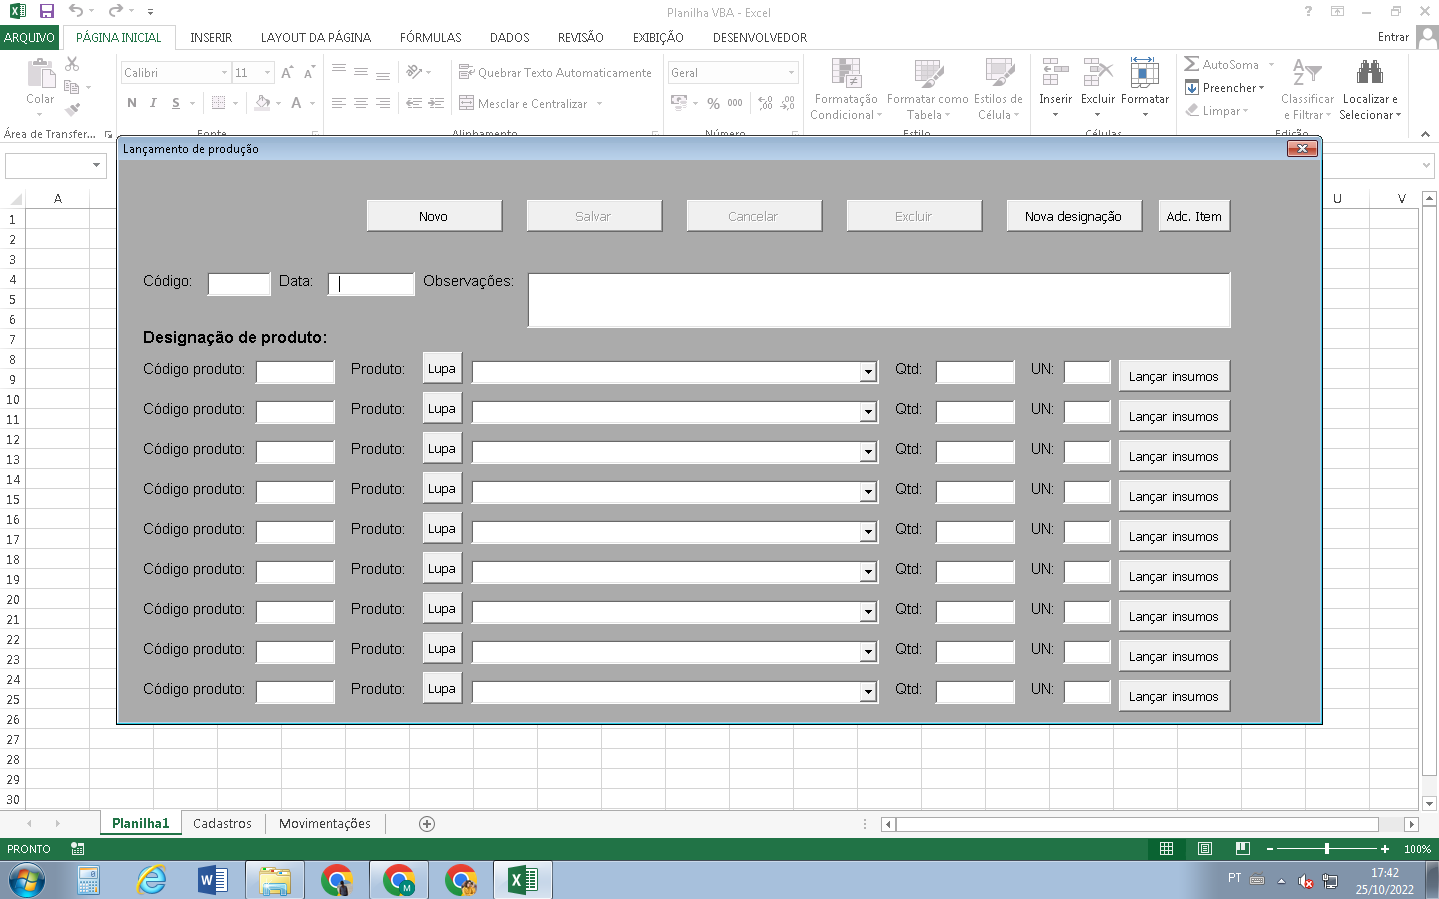
Task: Click first row Lupa button
Action: [442, 368]
